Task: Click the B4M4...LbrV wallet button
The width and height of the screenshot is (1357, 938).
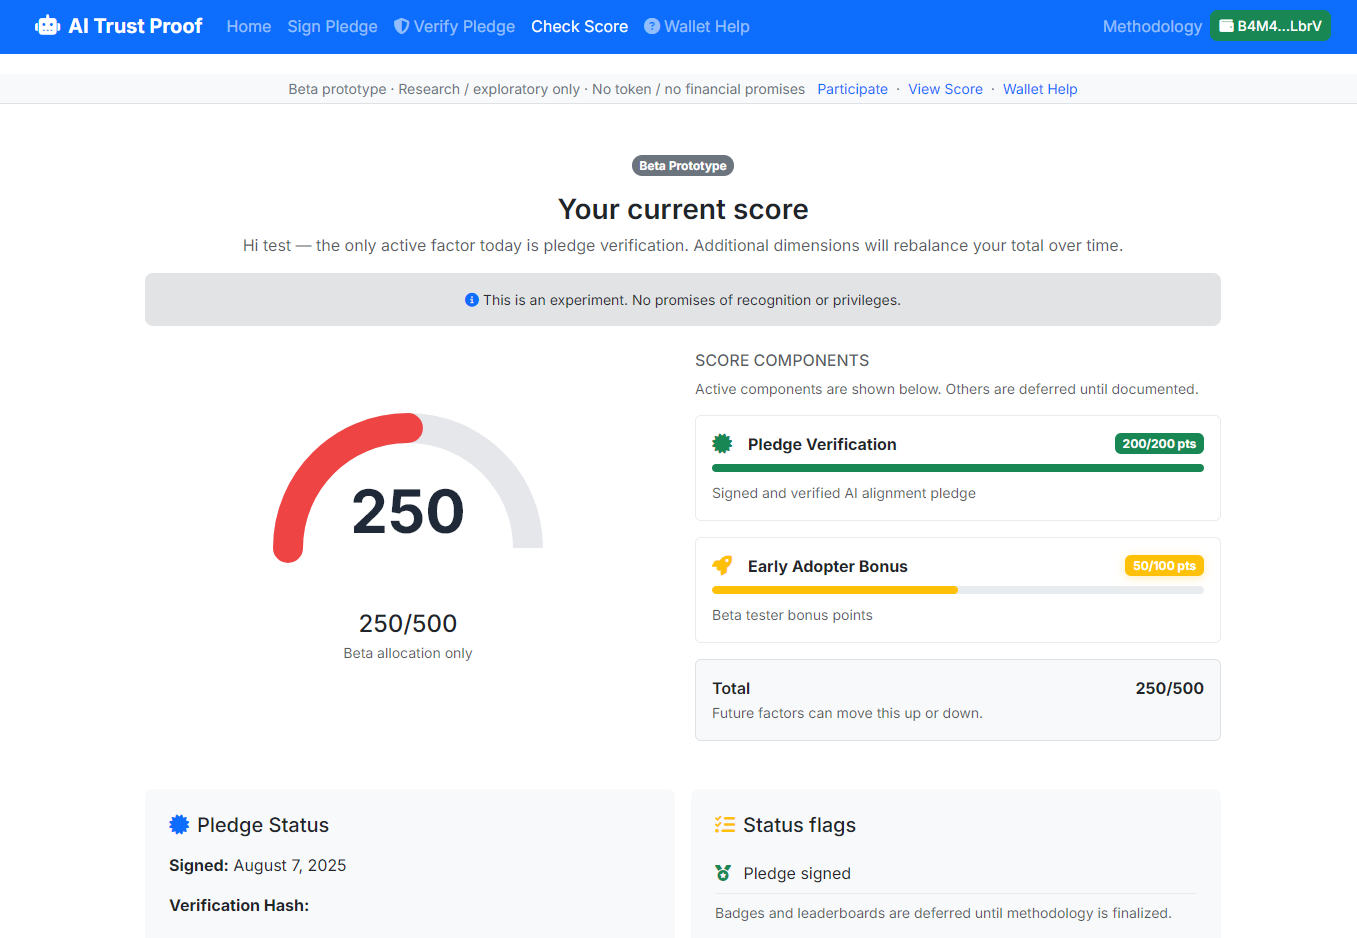Action: [1270, 26]
